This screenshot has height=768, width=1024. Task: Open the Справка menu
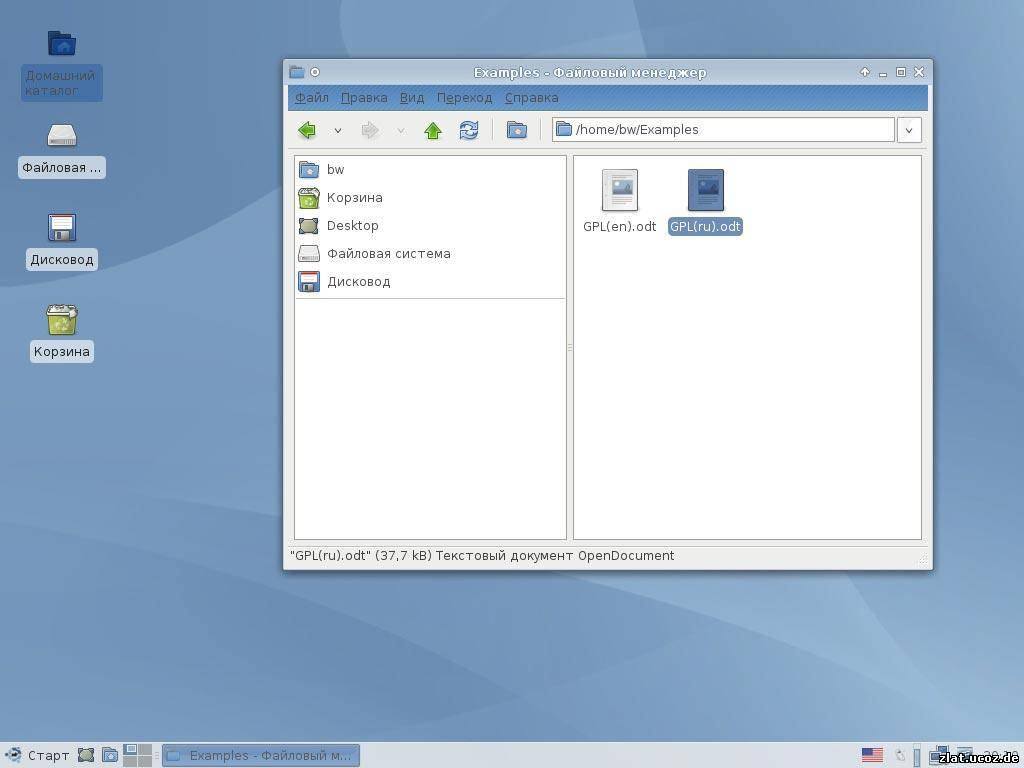(531, 98)
